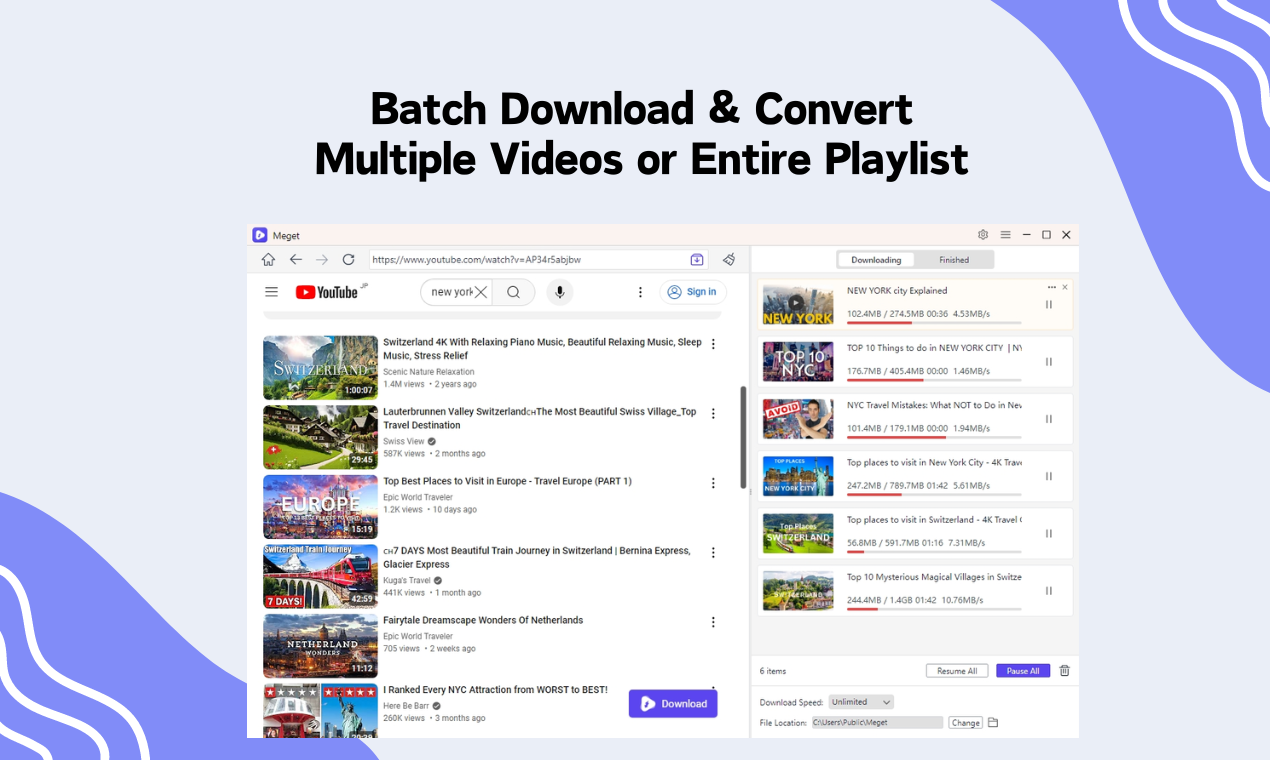Pause Top places in Switzerland download
The height and width of the screenshot is (760, 1270).
click(1049, 533)
